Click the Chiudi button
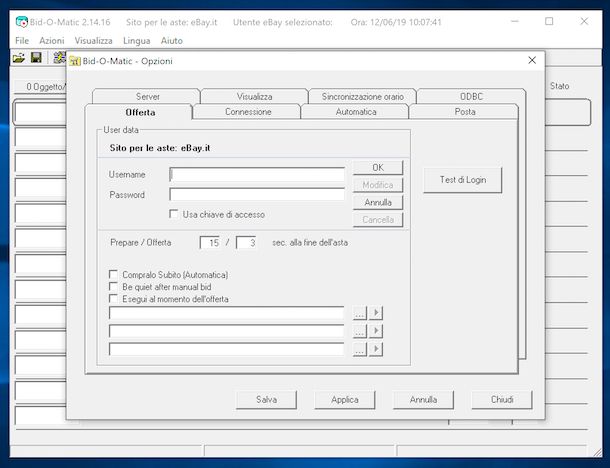The image size is (610, 468). [502, 400]
